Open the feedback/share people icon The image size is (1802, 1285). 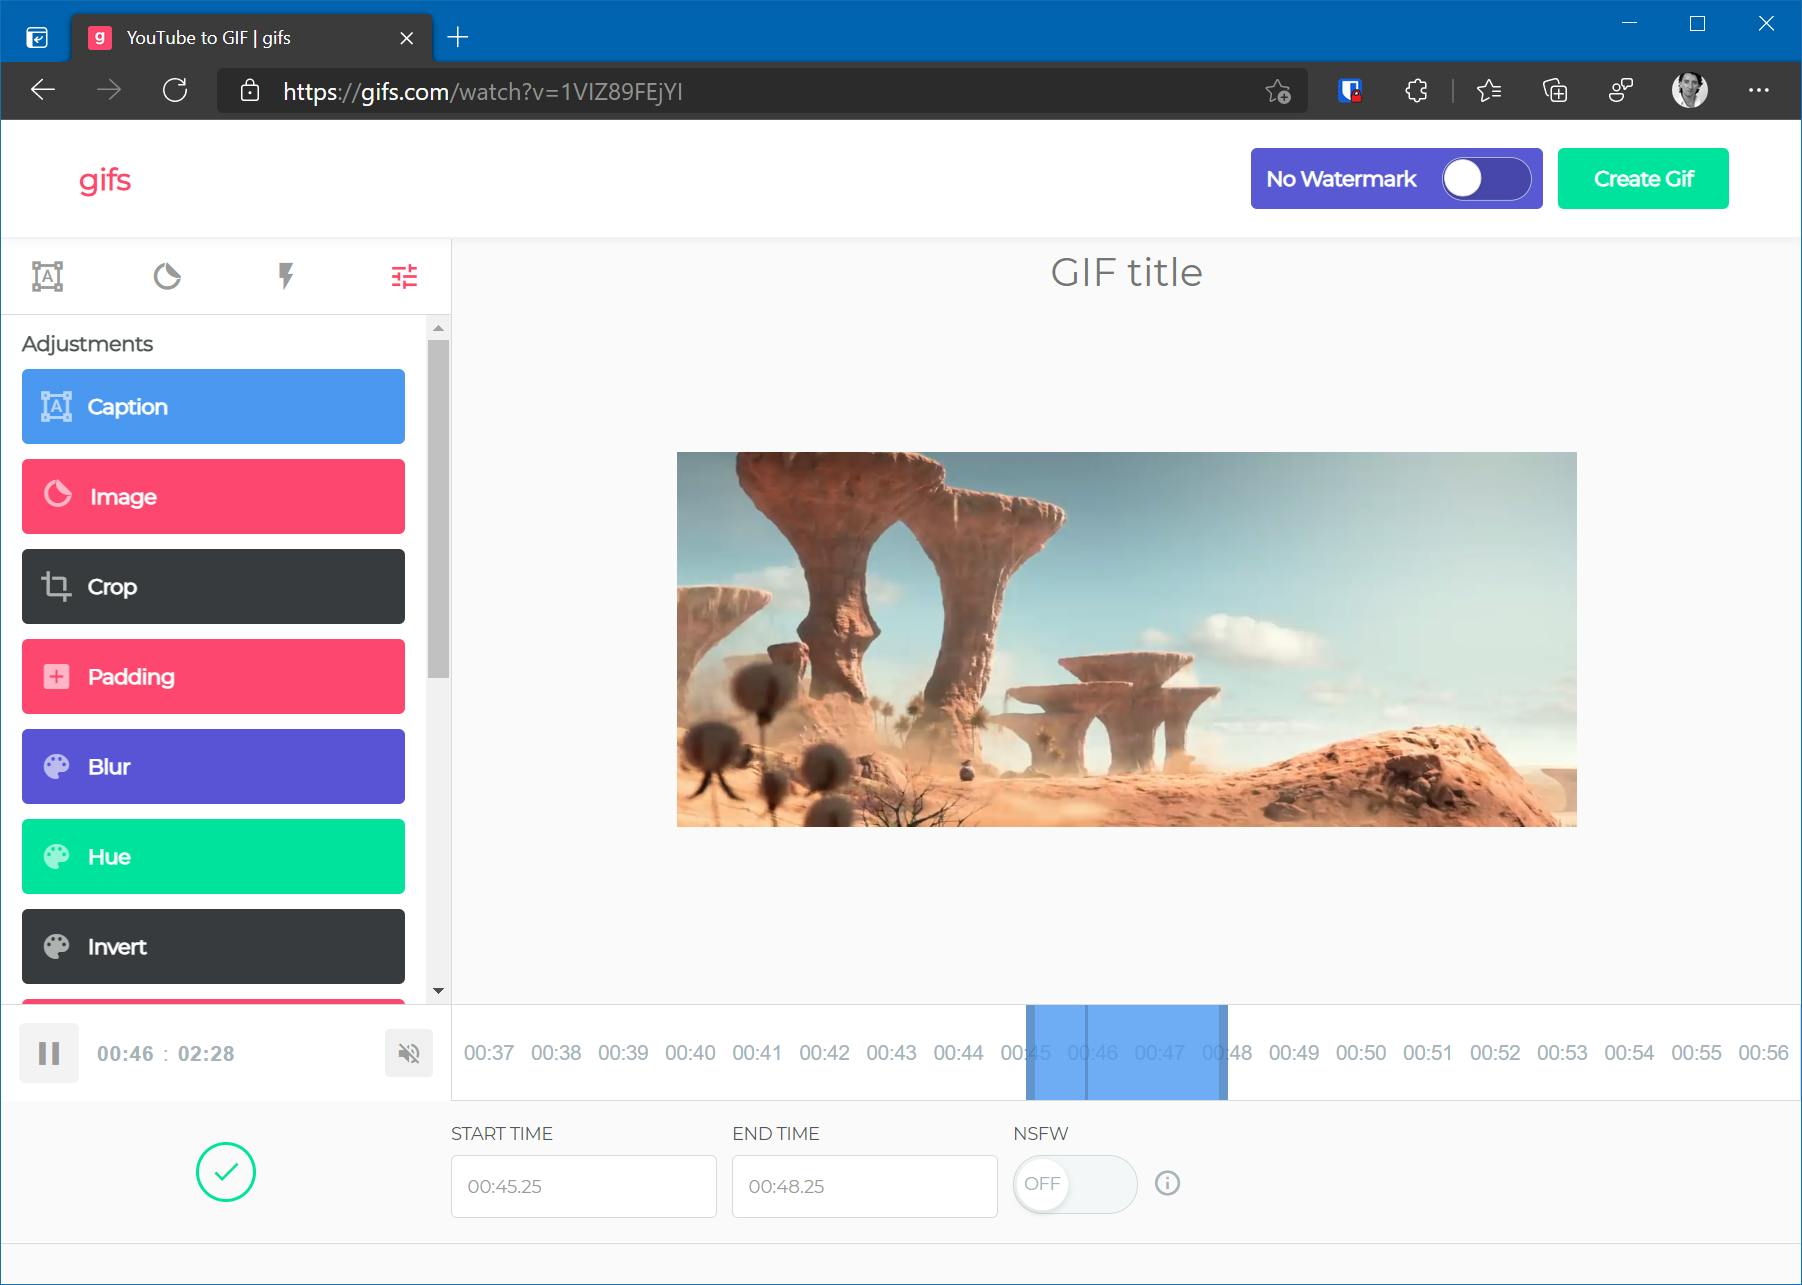(x=1621, y=91)
